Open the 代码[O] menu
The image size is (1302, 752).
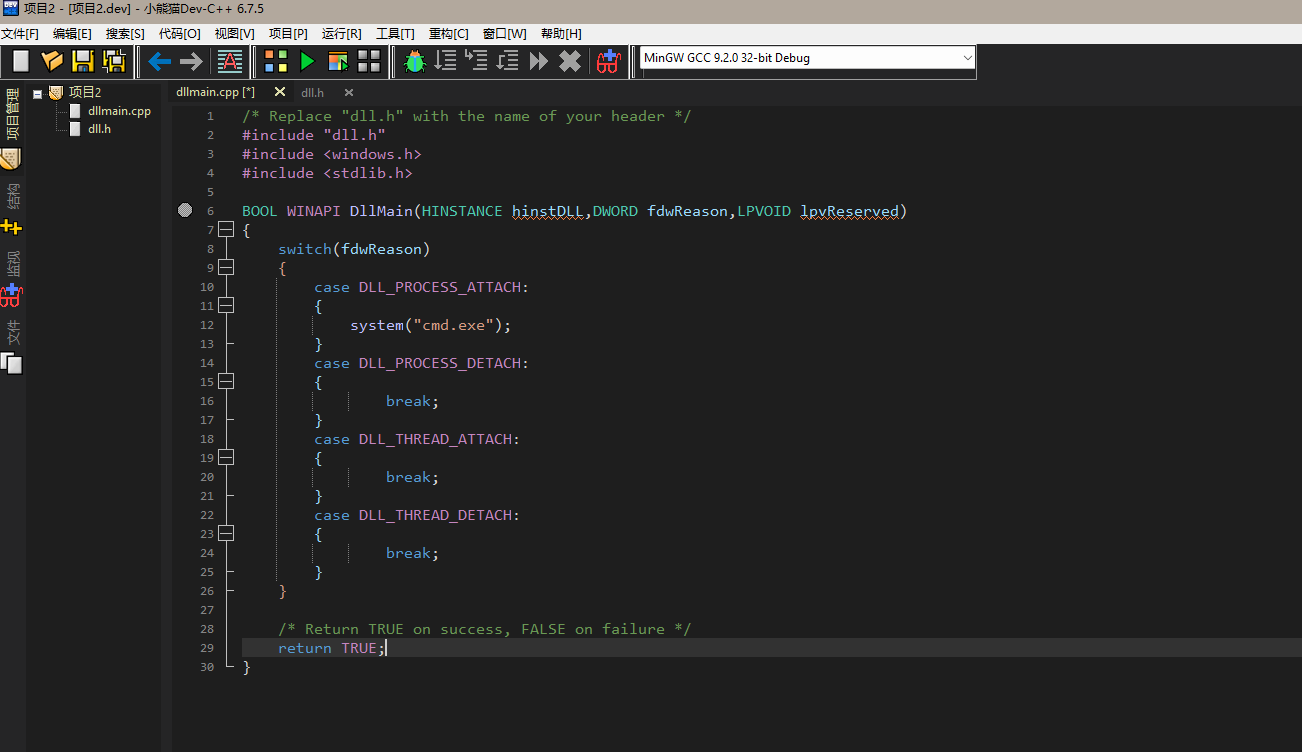click(x=179, y=34)
